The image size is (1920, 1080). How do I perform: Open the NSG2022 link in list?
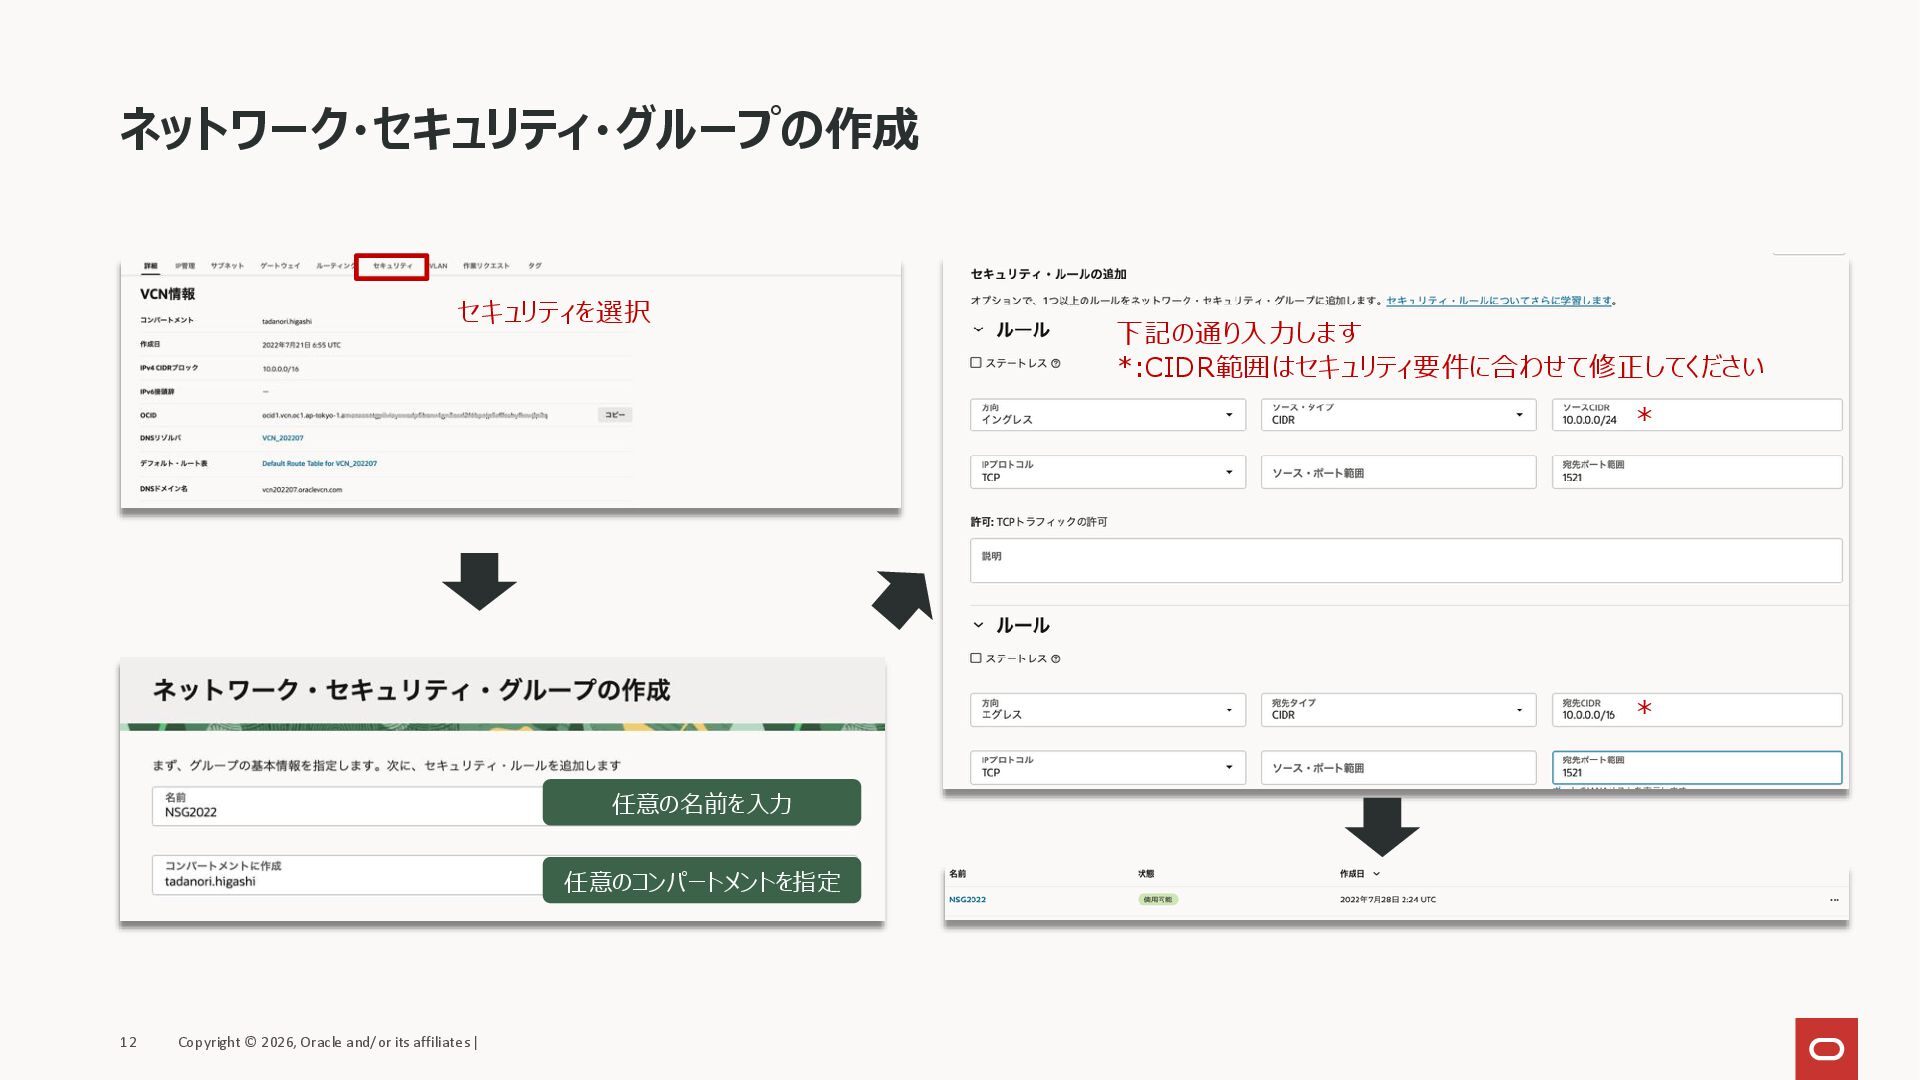click(967, 900)
